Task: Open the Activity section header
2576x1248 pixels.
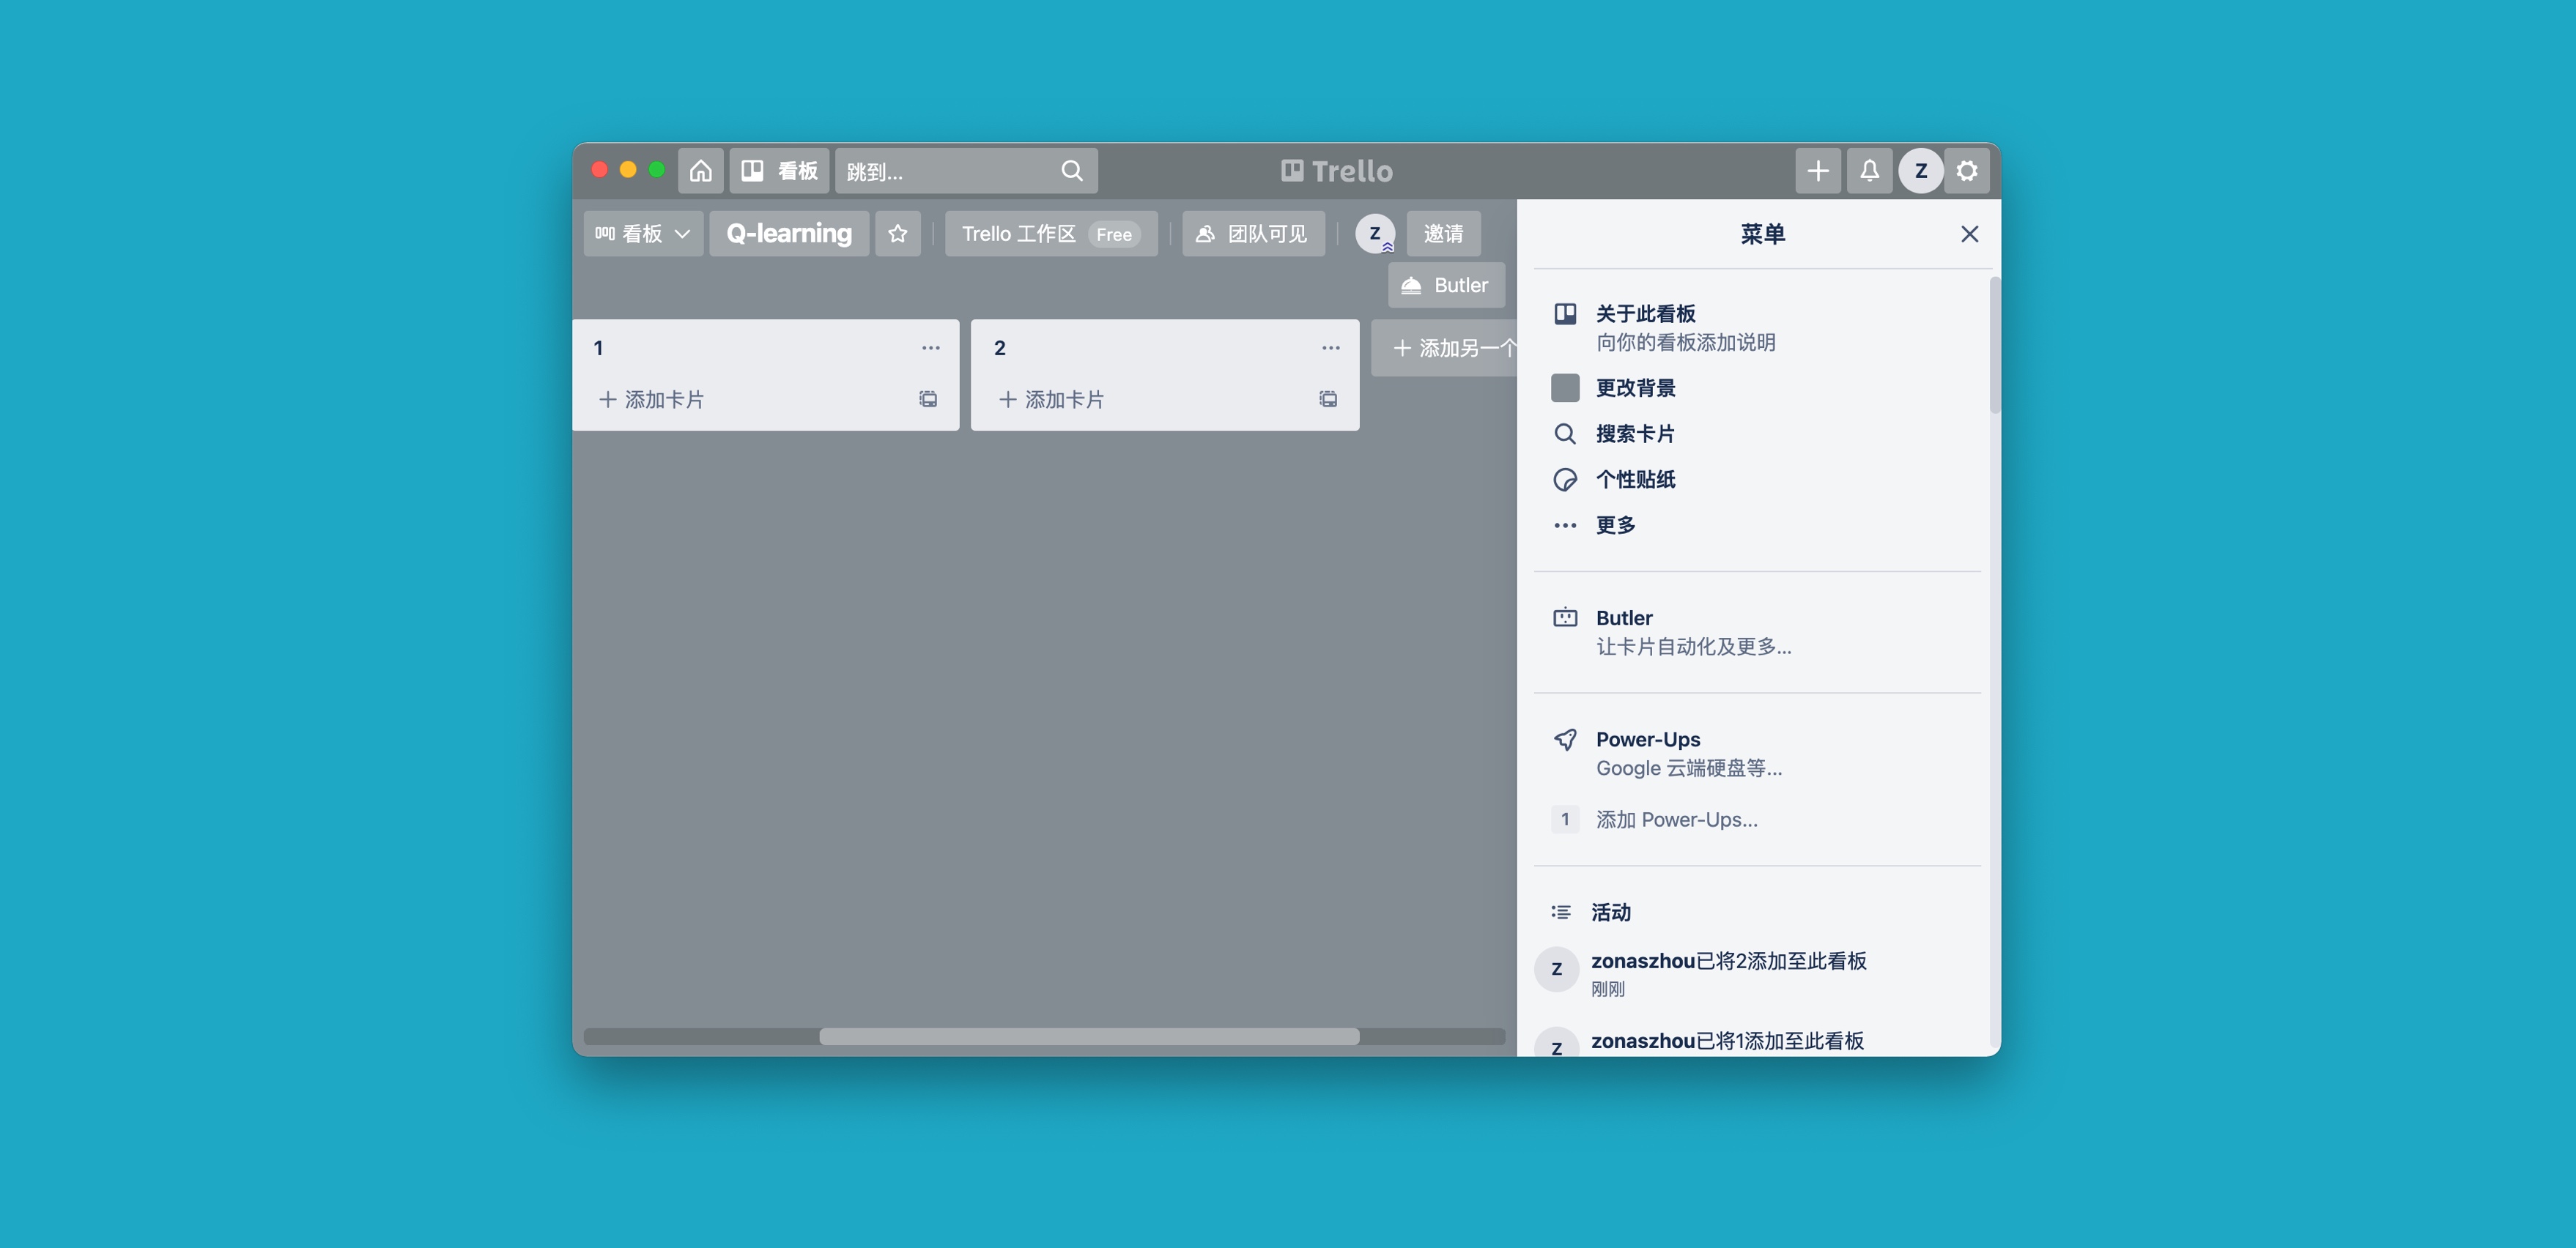Action: [1610, 912]
